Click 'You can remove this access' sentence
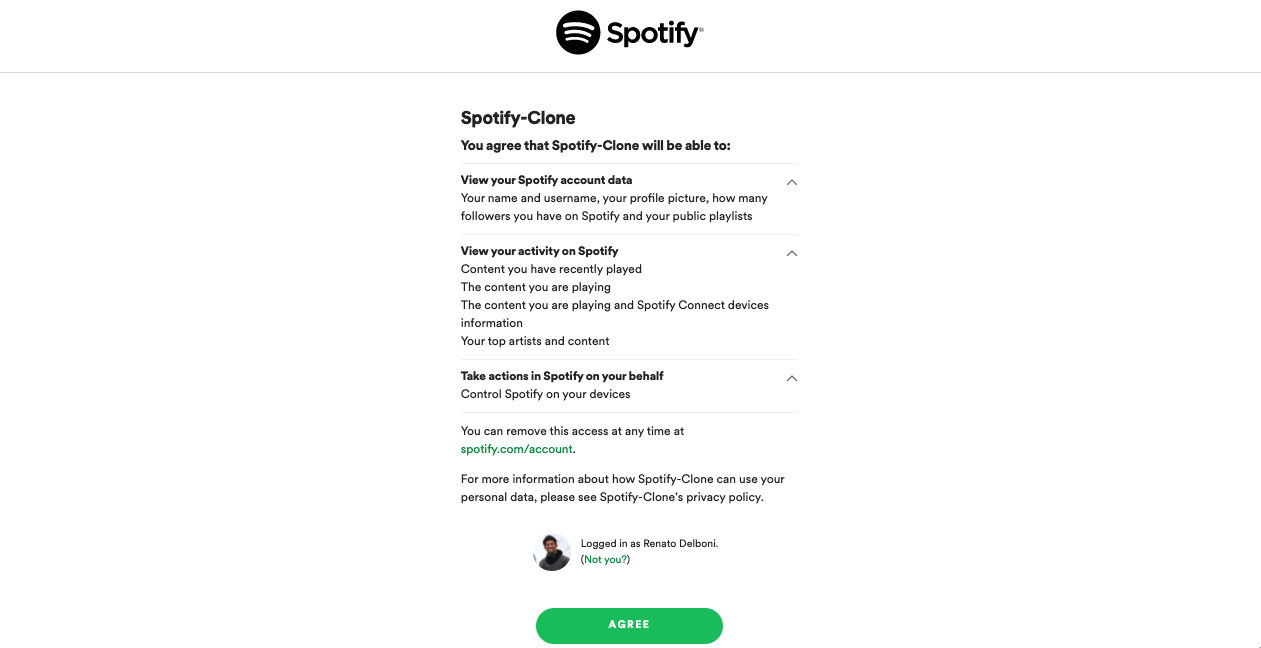 coord(572,431)
